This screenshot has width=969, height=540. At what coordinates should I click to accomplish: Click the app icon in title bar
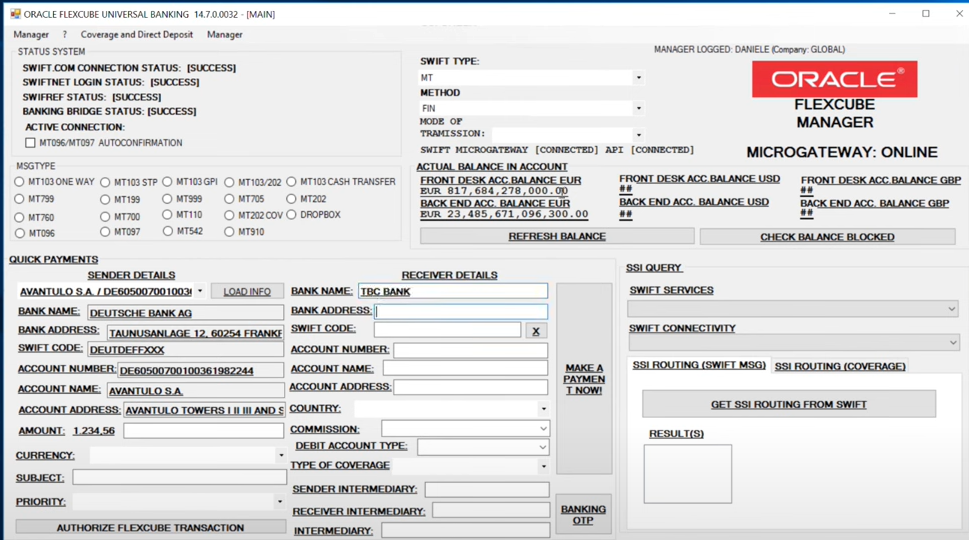click(x=14, y=14)
